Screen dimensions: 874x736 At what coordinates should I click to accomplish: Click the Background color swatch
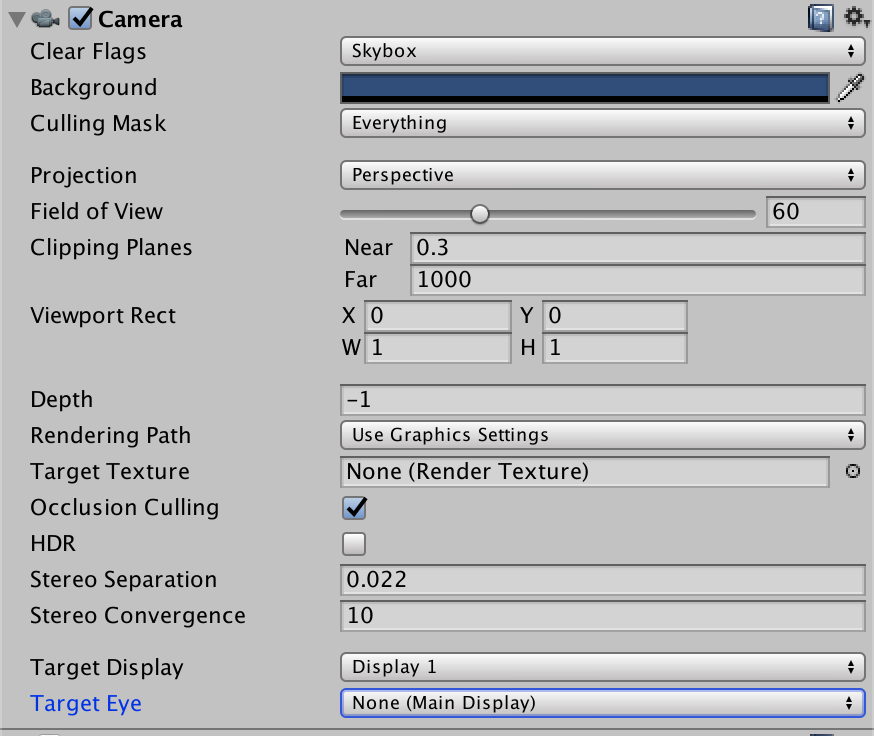(x=585, y=88)
